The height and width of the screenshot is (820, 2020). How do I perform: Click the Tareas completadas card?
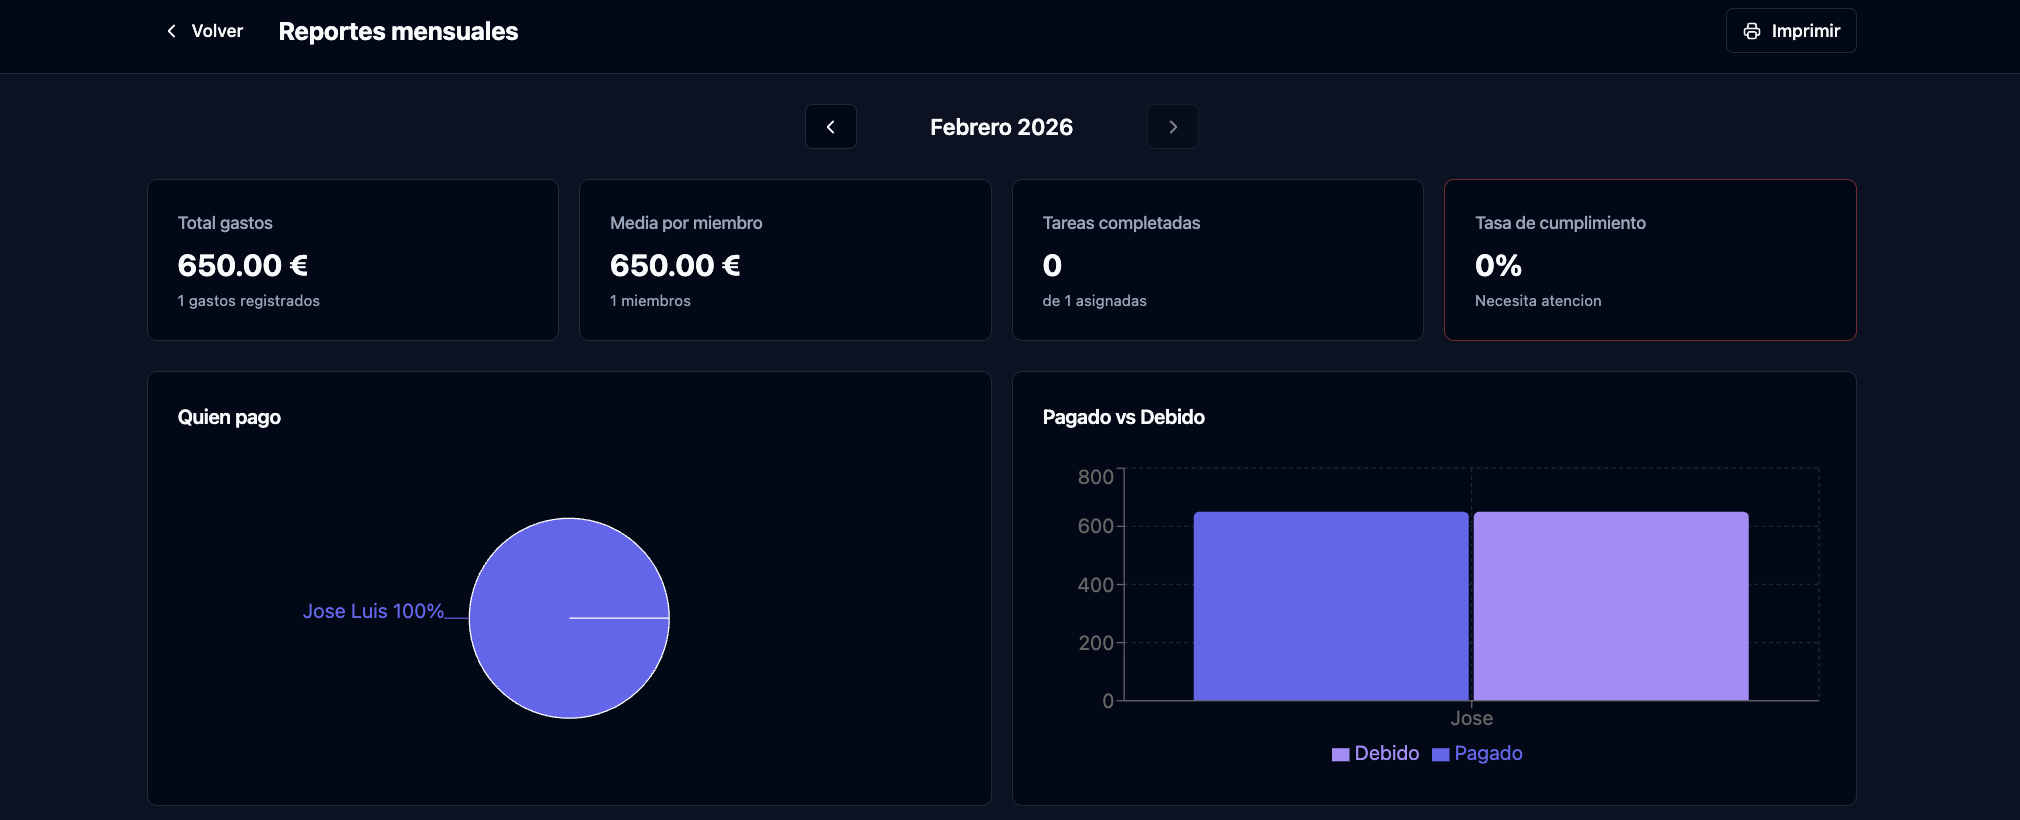[1217, 260]
